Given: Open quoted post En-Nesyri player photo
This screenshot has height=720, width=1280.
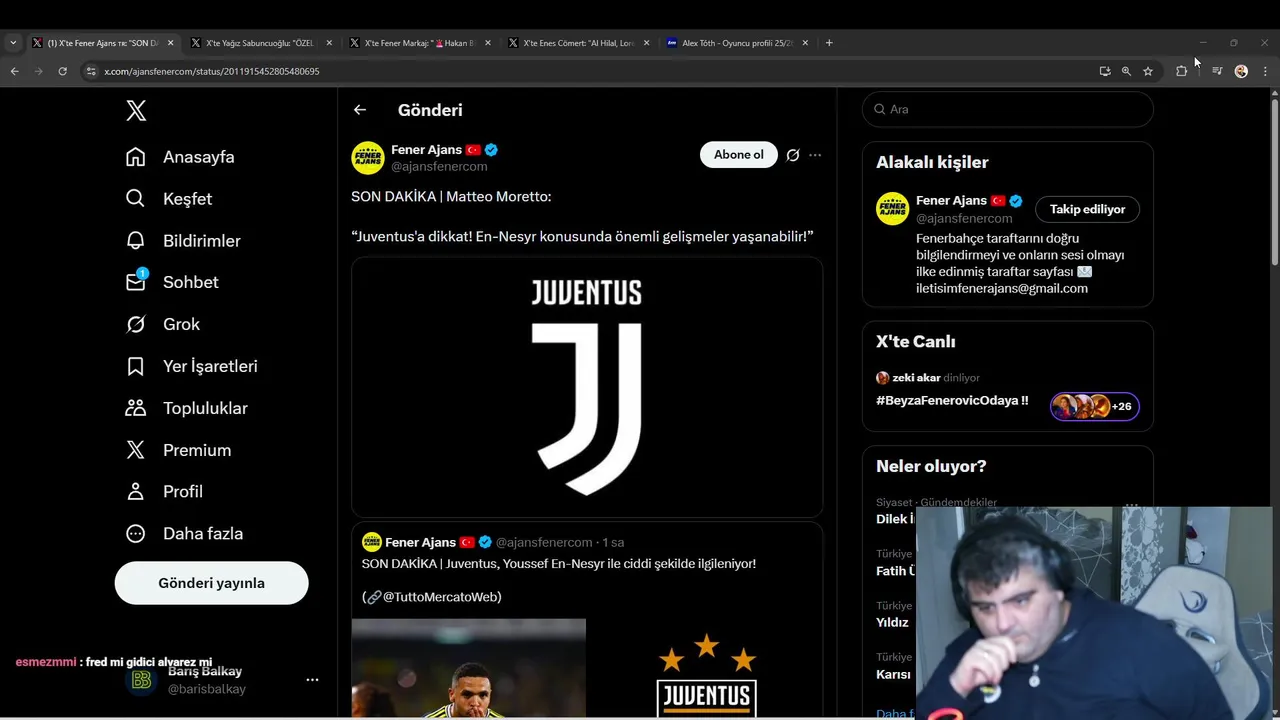Looking at the screenshot, I should click(469, 668).
